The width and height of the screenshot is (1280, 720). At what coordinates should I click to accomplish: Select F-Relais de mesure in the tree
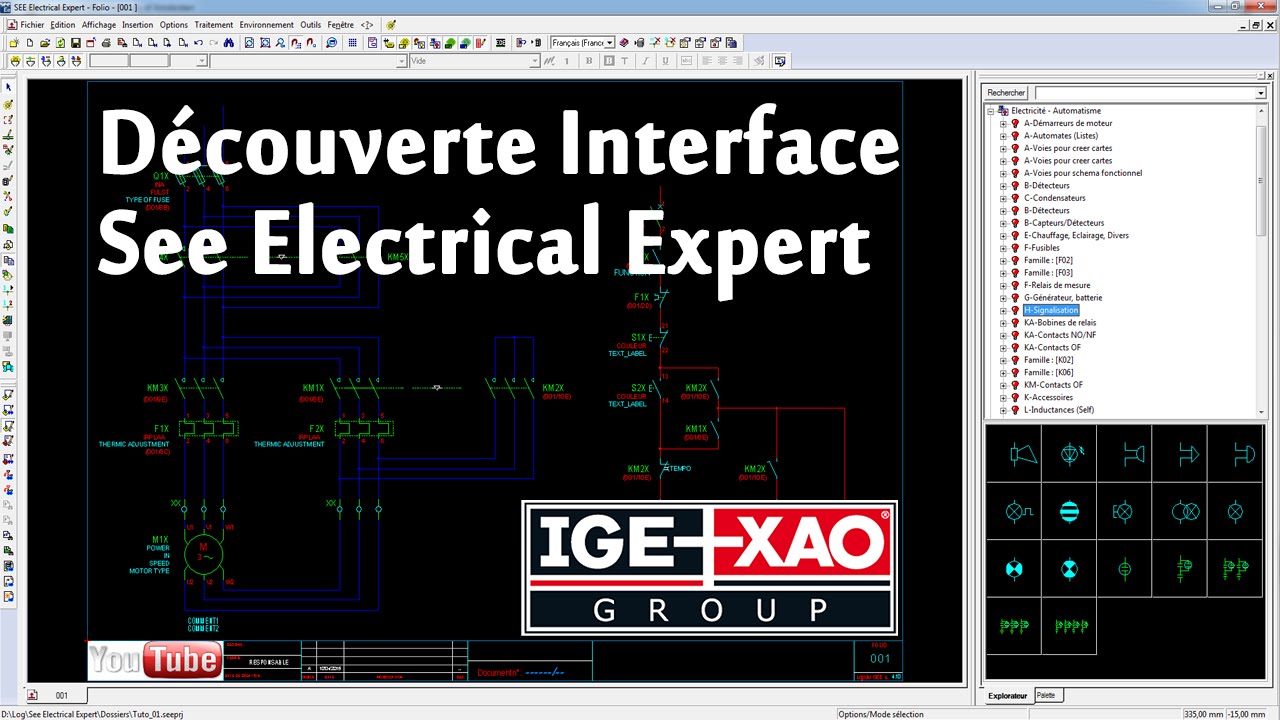1057,285
